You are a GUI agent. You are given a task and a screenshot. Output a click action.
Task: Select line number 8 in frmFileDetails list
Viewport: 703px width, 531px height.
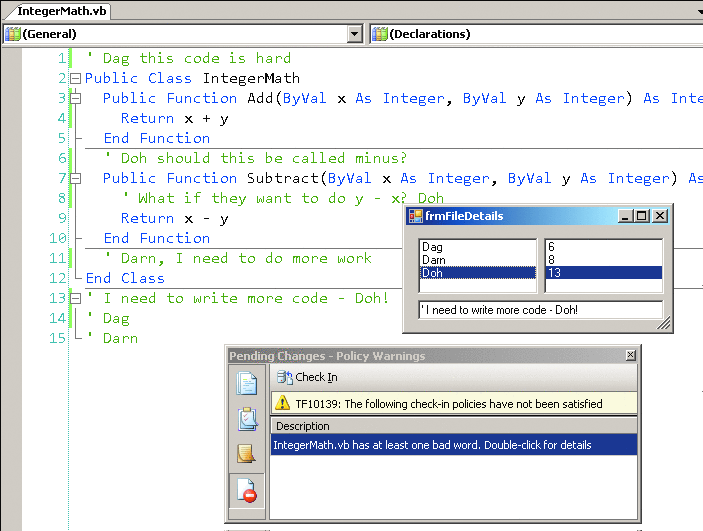[x=603, y=260]
